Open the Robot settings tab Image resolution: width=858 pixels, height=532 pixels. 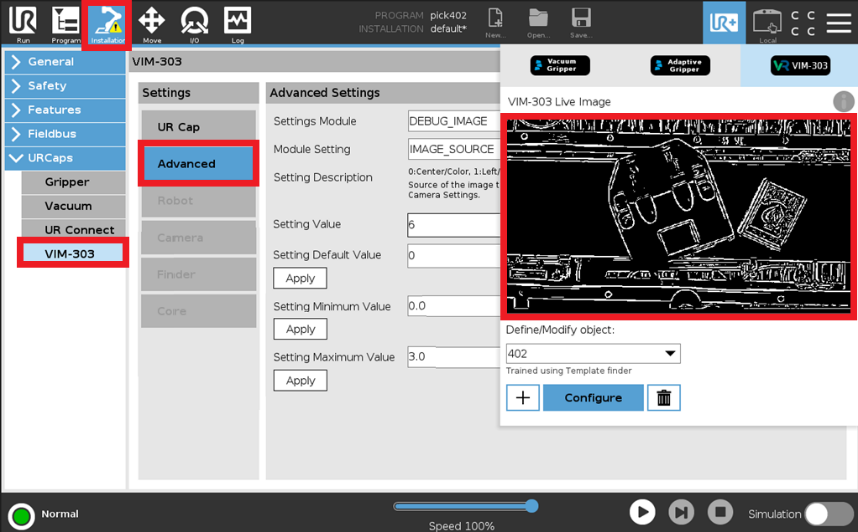pos(198,201)
